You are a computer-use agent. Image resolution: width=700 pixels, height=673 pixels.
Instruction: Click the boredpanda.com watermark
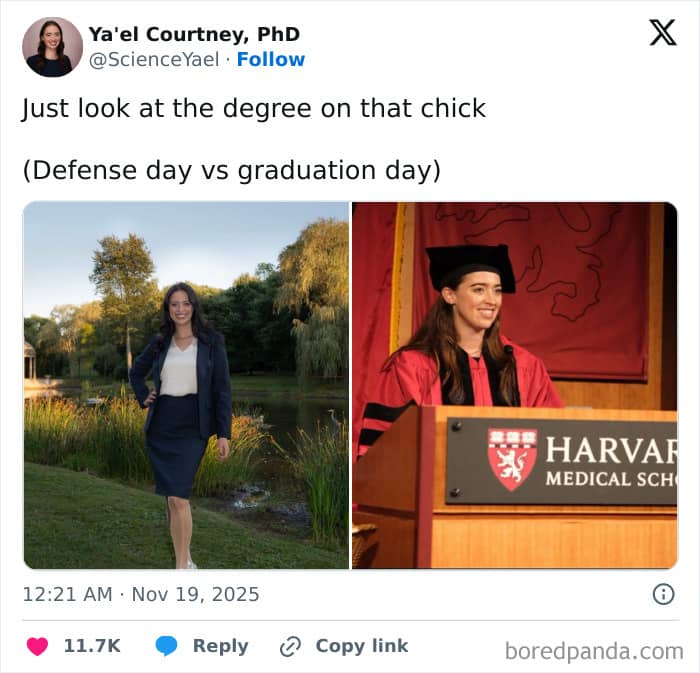coord(594,652)
